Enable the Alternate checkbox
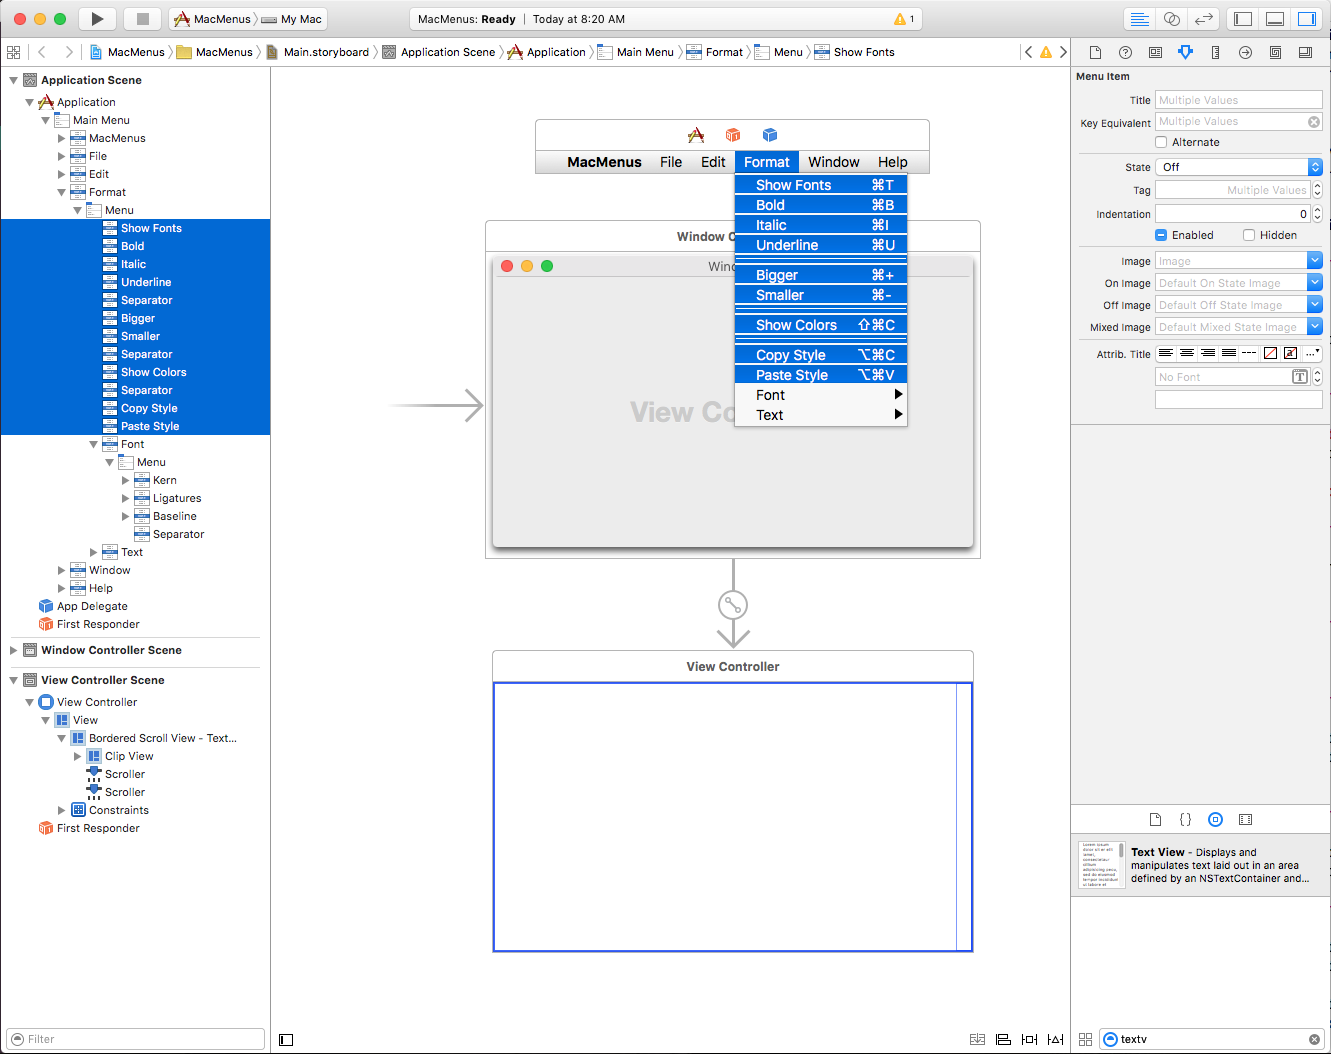 point(1161,142)
